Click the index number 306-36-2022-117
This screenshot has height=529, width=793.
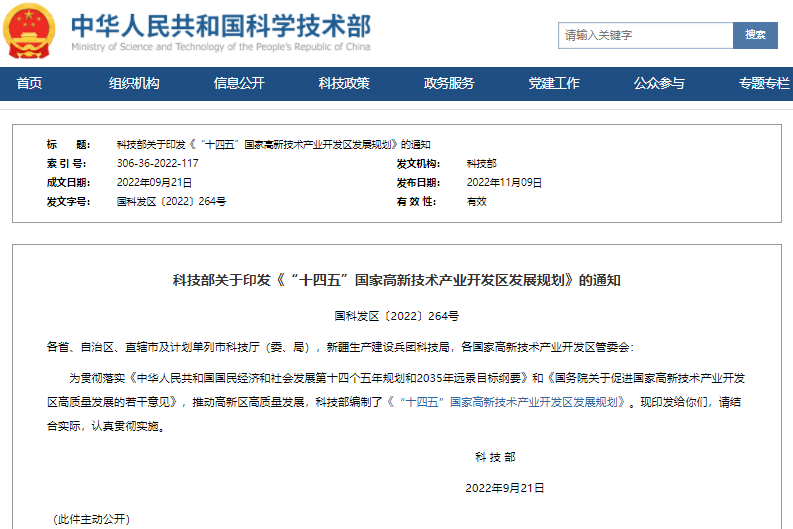point(157,163)
